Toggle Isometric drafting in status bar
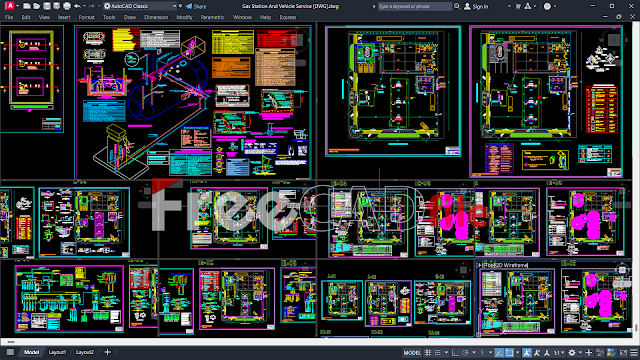Viewport: 640px width, 360px height. [x=482, y=352]
